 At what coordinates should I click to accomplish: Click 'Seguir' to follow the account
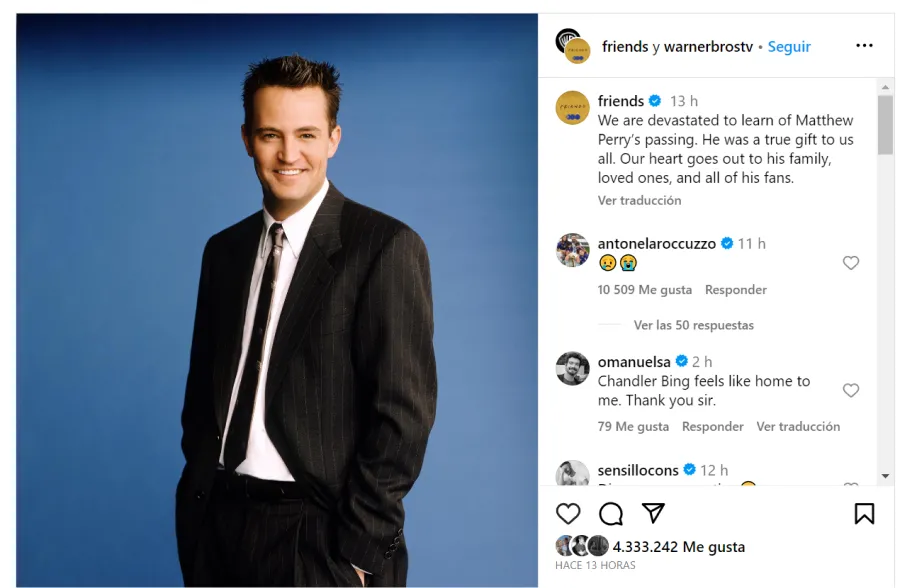(789, 46)
